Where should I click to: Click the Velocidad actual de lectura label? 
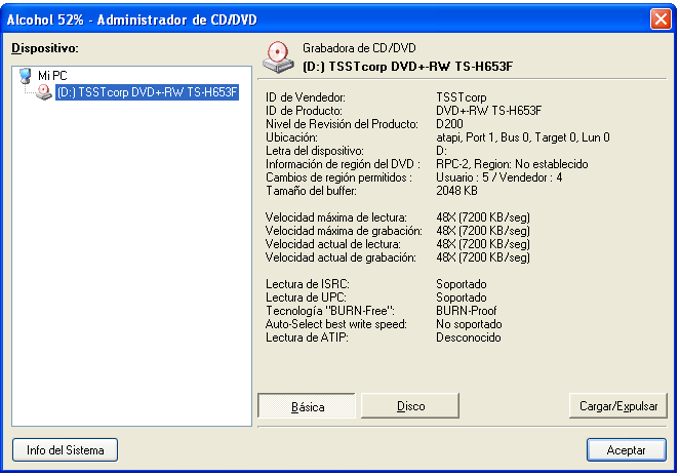coord(333,245)
